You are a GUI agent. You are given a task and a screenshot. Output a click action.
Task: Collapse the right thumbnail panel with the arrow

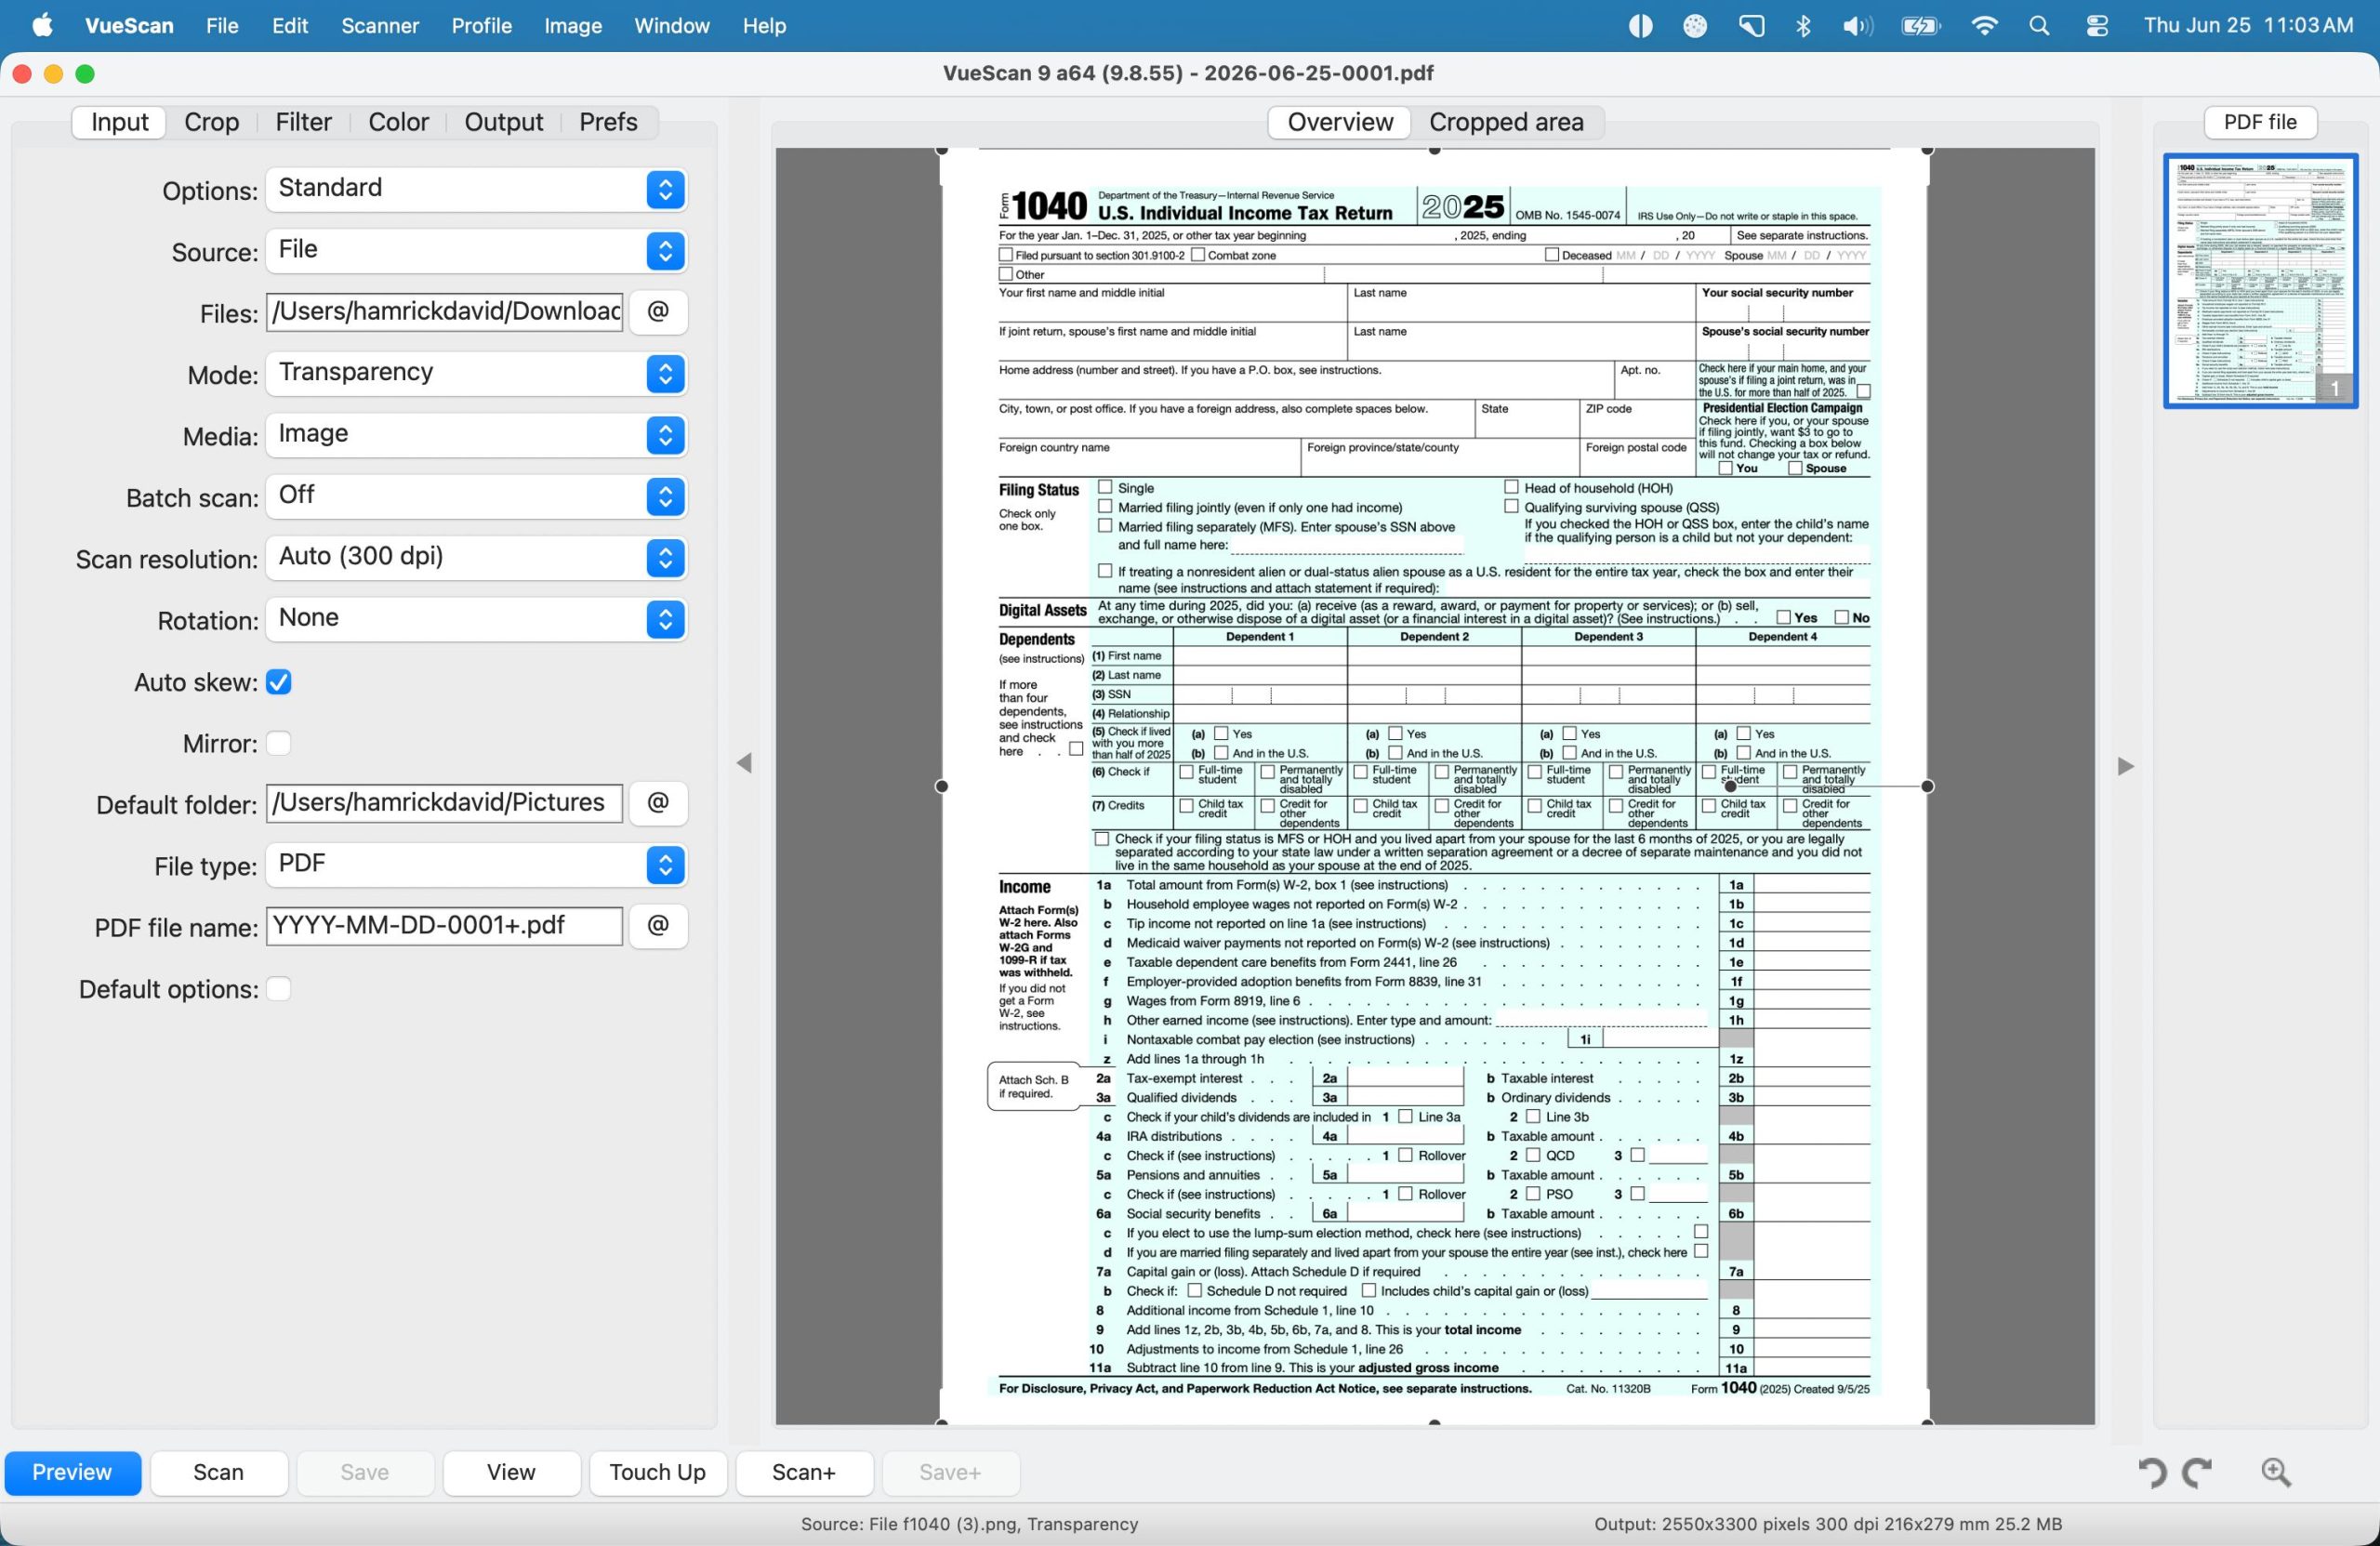2126,766
